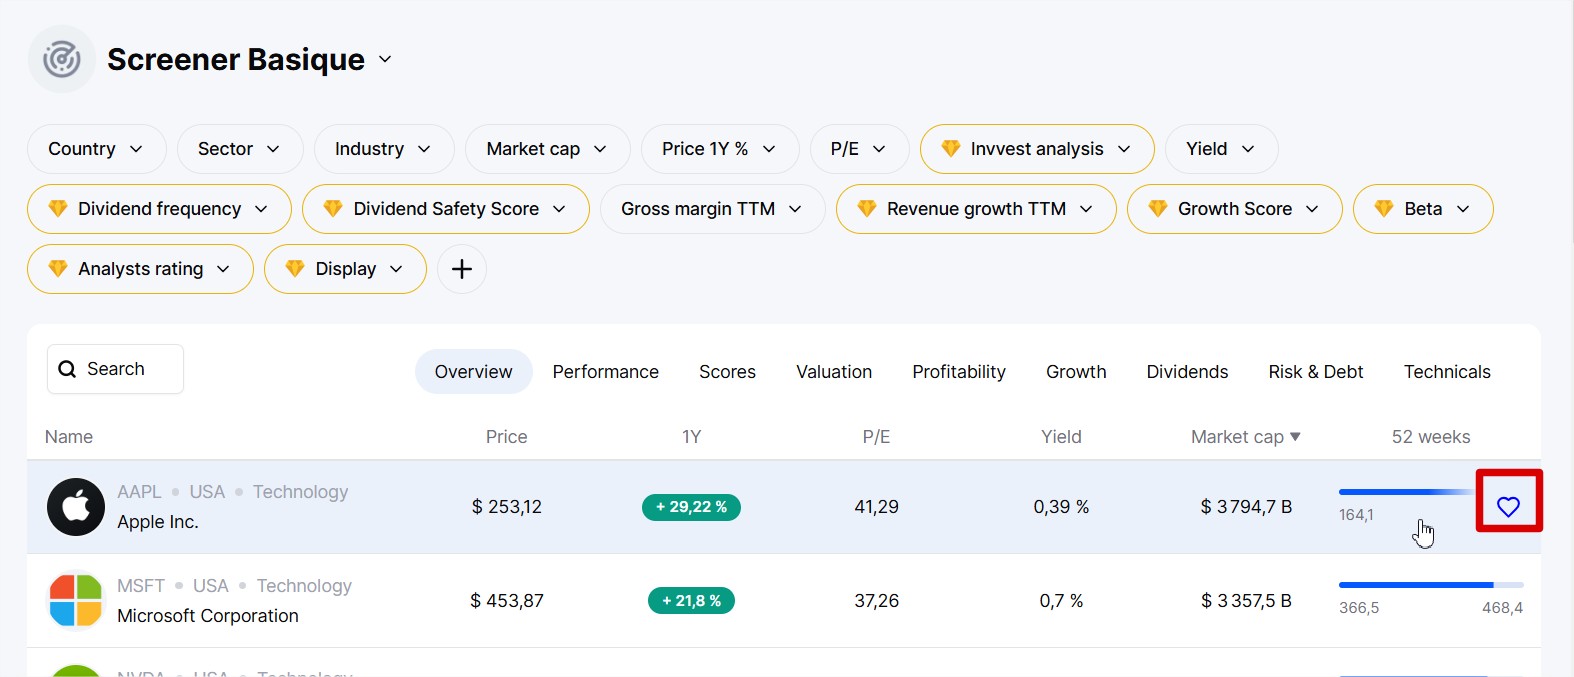Open the Apple Inc. company name link
The image size is (1574, 677).
158,522
